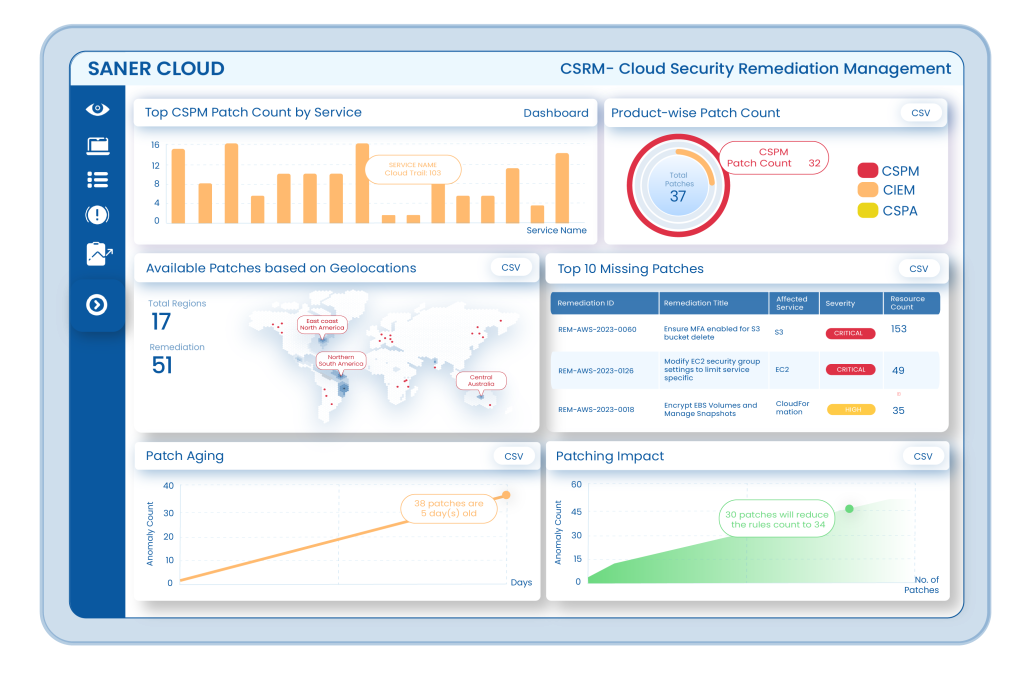The width and height of the screenshot is (1024, 683).
Task: Click 'Ensure MFA enabled for S3 bucket delete'
Action: (x=712, y=333)
